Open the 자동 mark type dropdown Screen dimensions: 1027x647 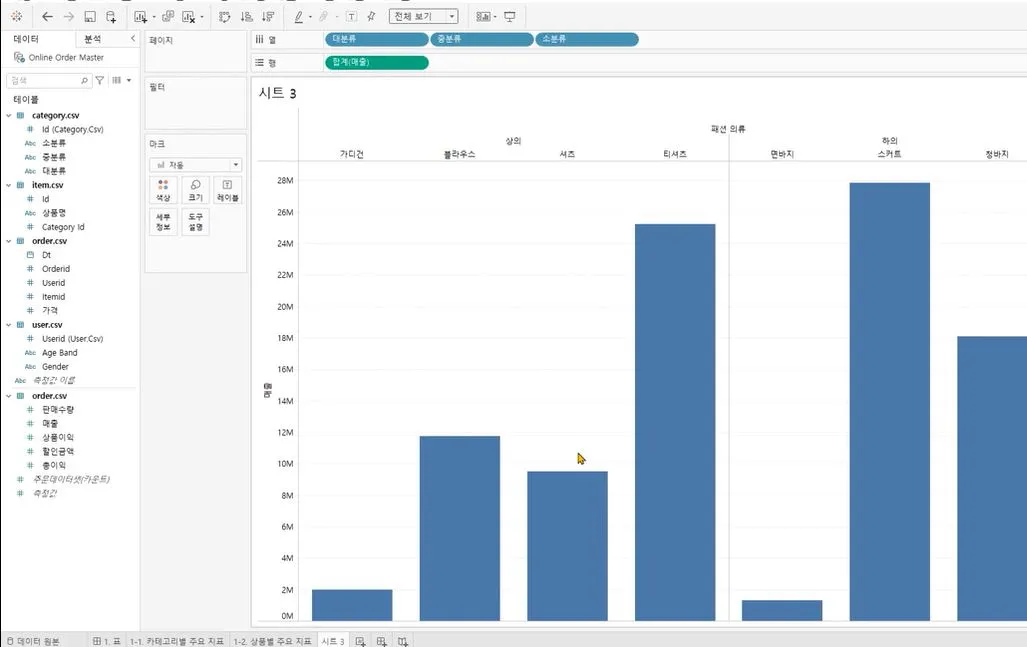[x=195, y=165]
